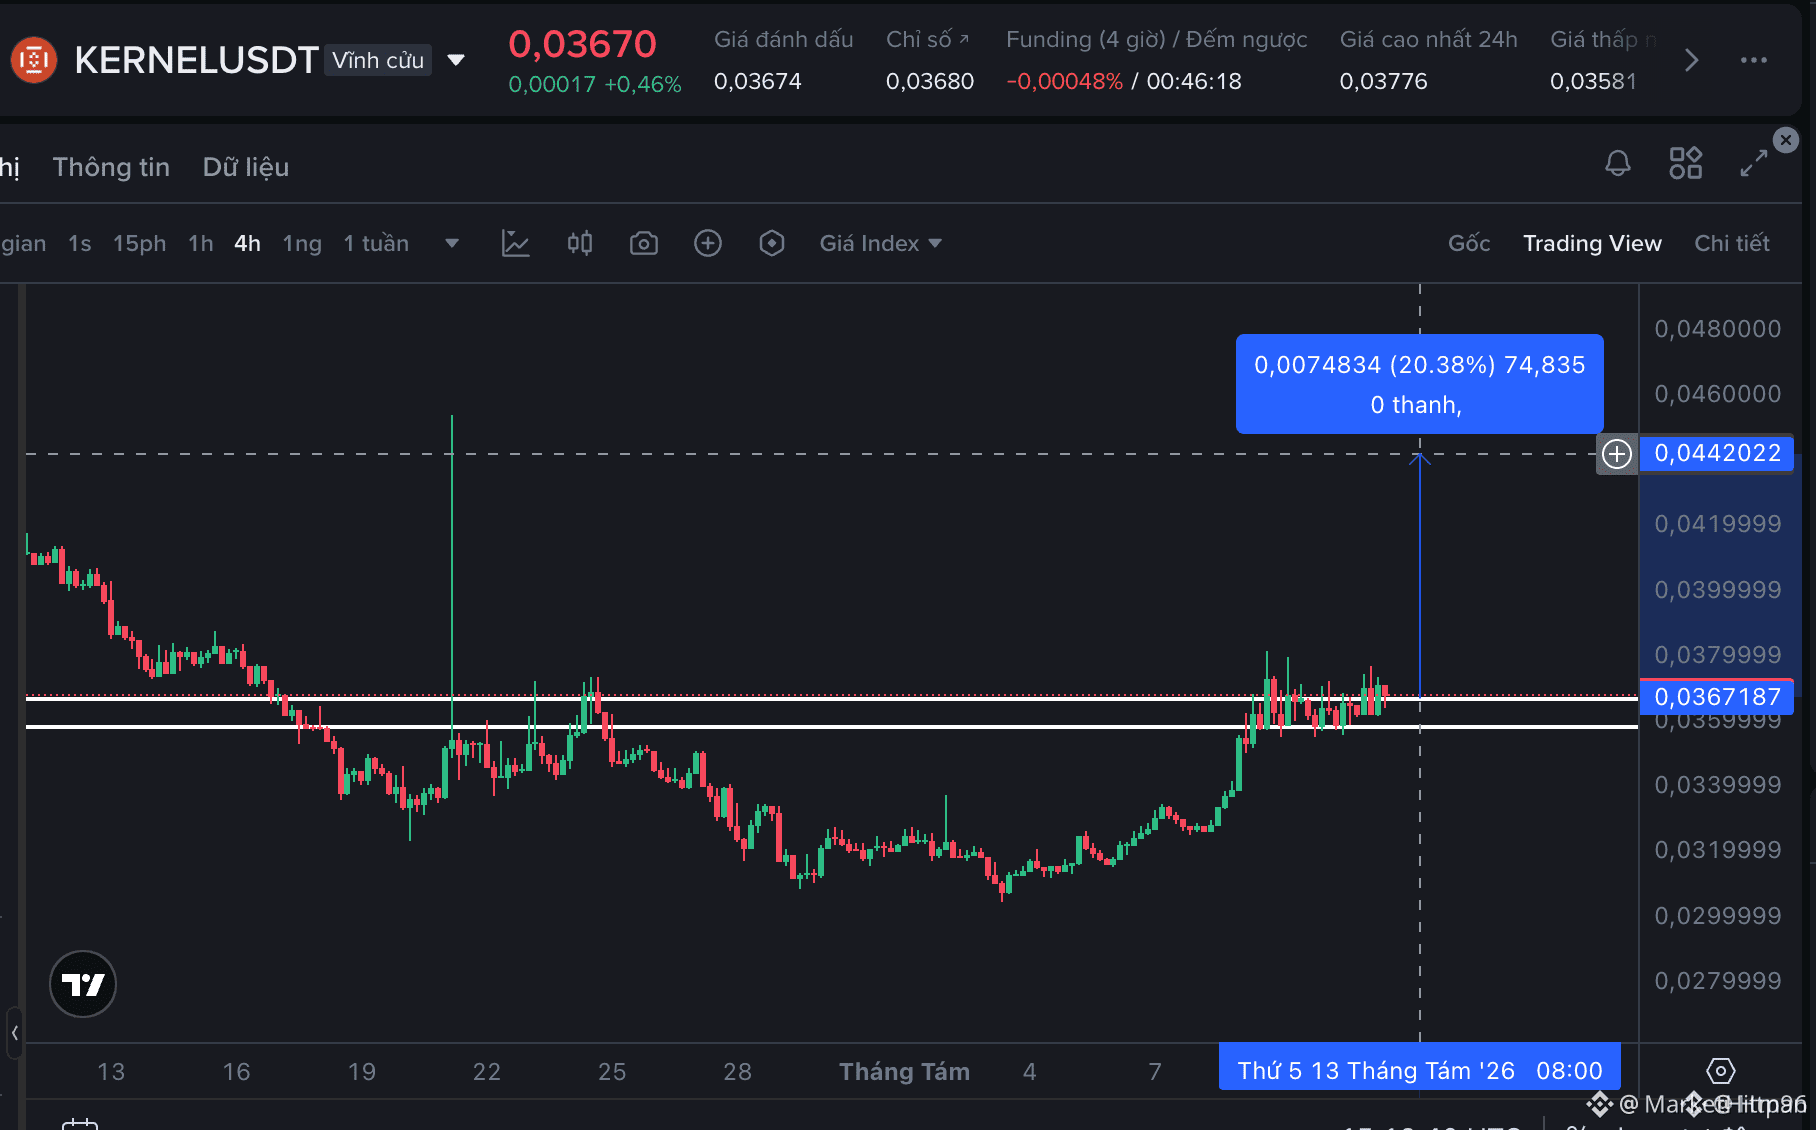The width and height of the screenshot is (1816, 1130).
Task: Click the Tháng Tám time axis label
Action: pos(904,1072)
